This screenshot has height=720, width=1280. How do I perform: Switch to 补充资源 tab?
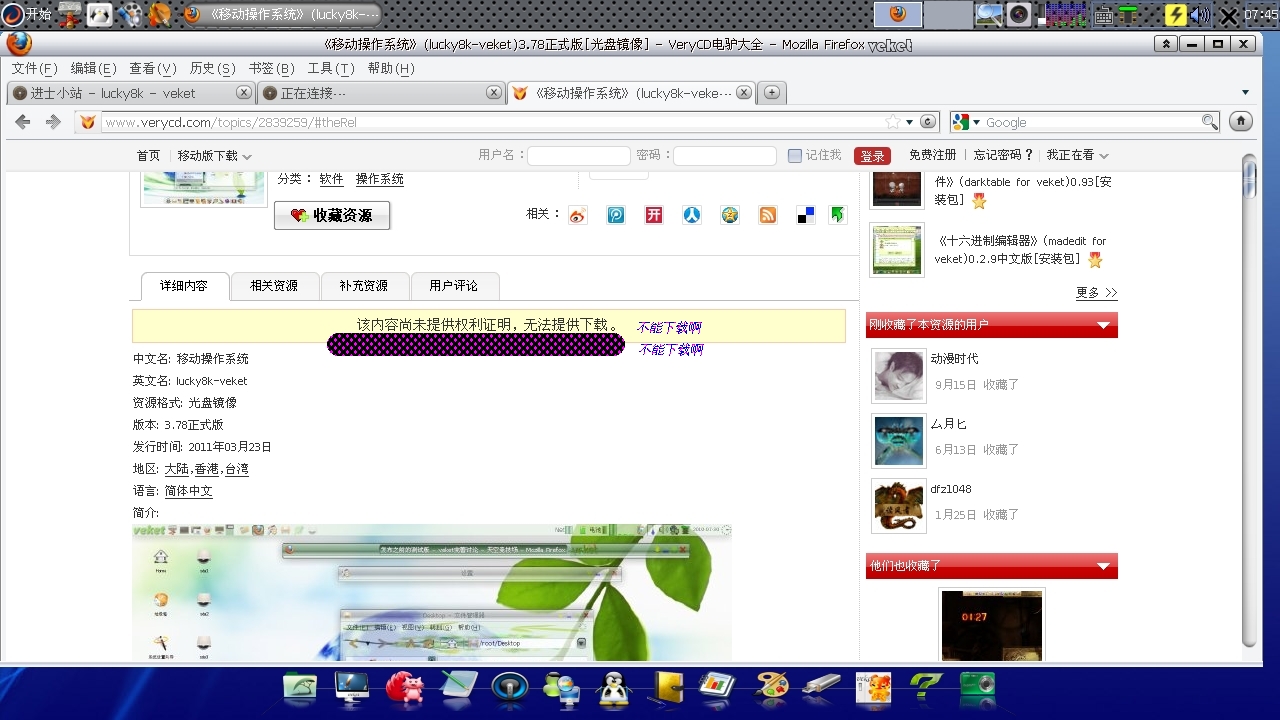pyautogui.click(x=364, y=286)
